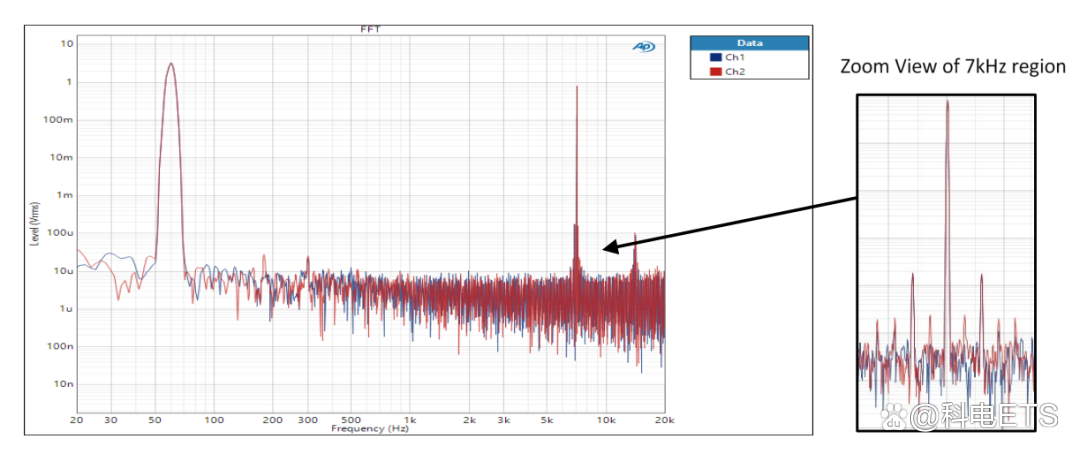
Task: Click the 10n level axis tick label
Action: point(65,384)
